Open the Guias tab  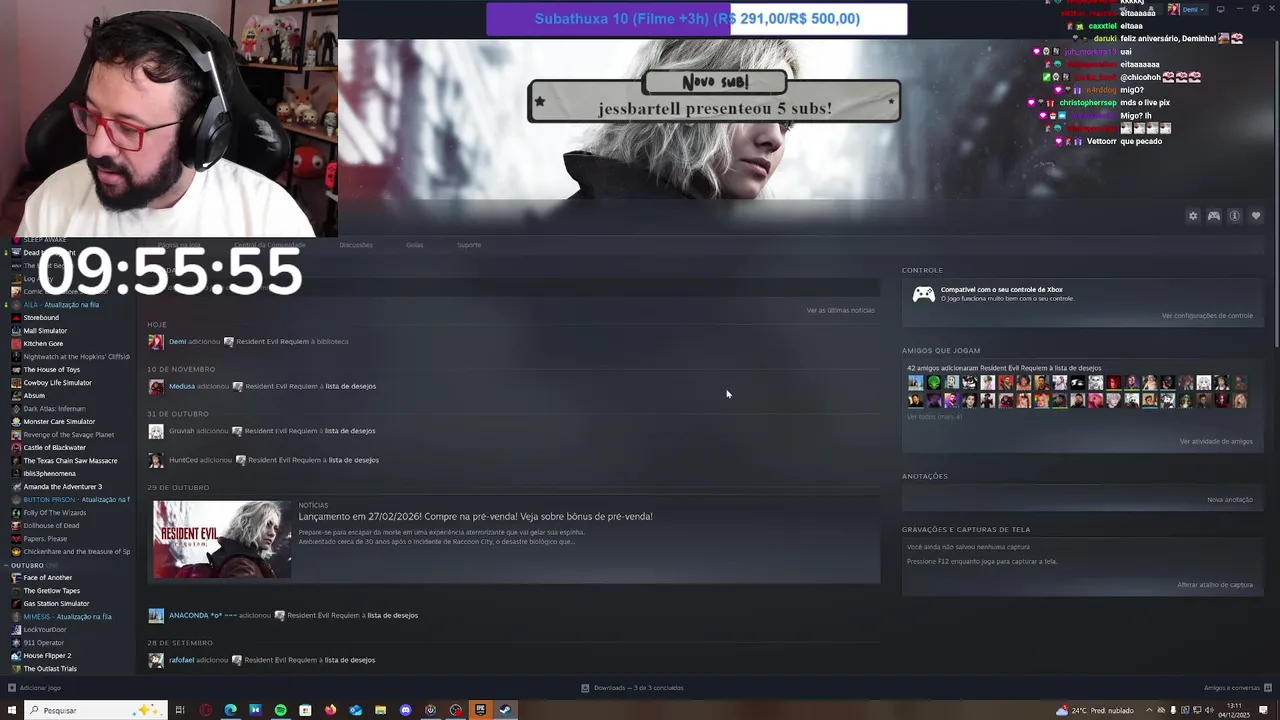tap(415, 245)
